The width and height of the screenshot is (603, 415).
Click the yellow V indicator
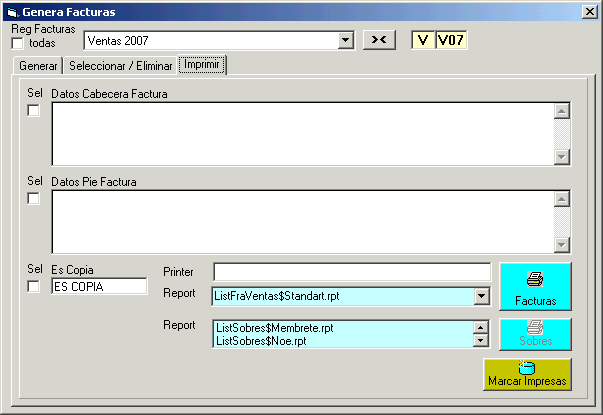click(423, 40)
